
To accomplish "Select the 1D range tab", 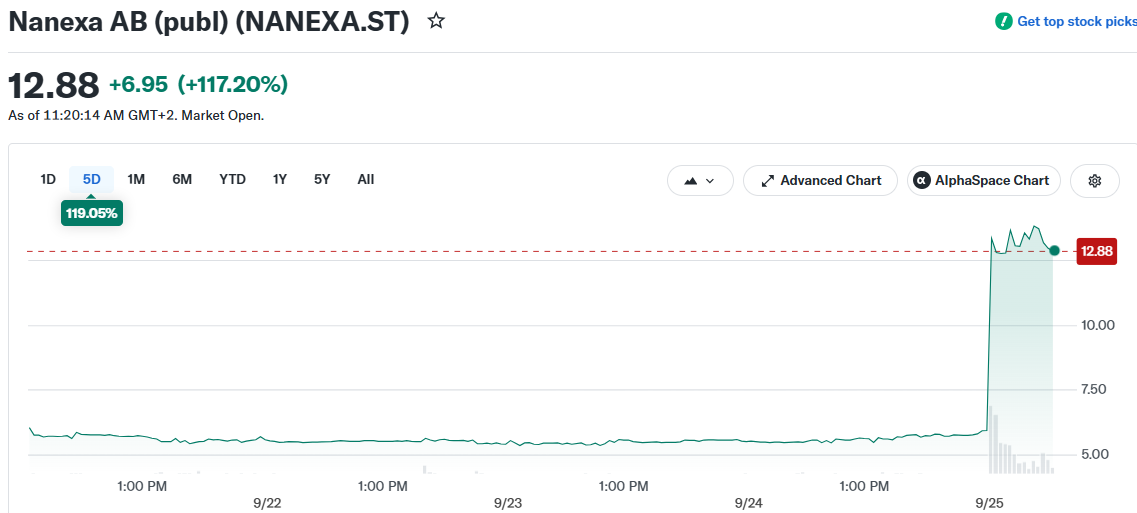I will point(48,179).
